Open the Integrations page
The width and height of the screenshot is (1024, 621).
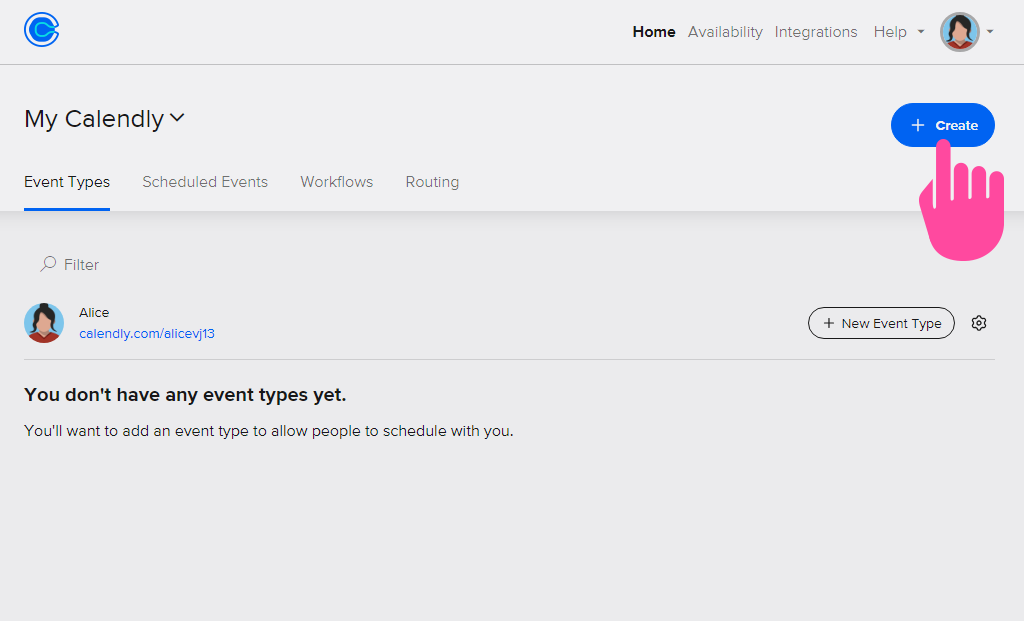point(816,31)
